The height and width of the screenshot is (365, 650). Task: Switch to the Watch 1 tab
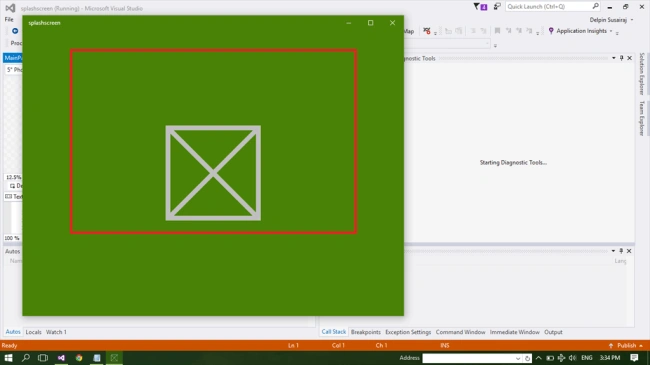(56, 332)
